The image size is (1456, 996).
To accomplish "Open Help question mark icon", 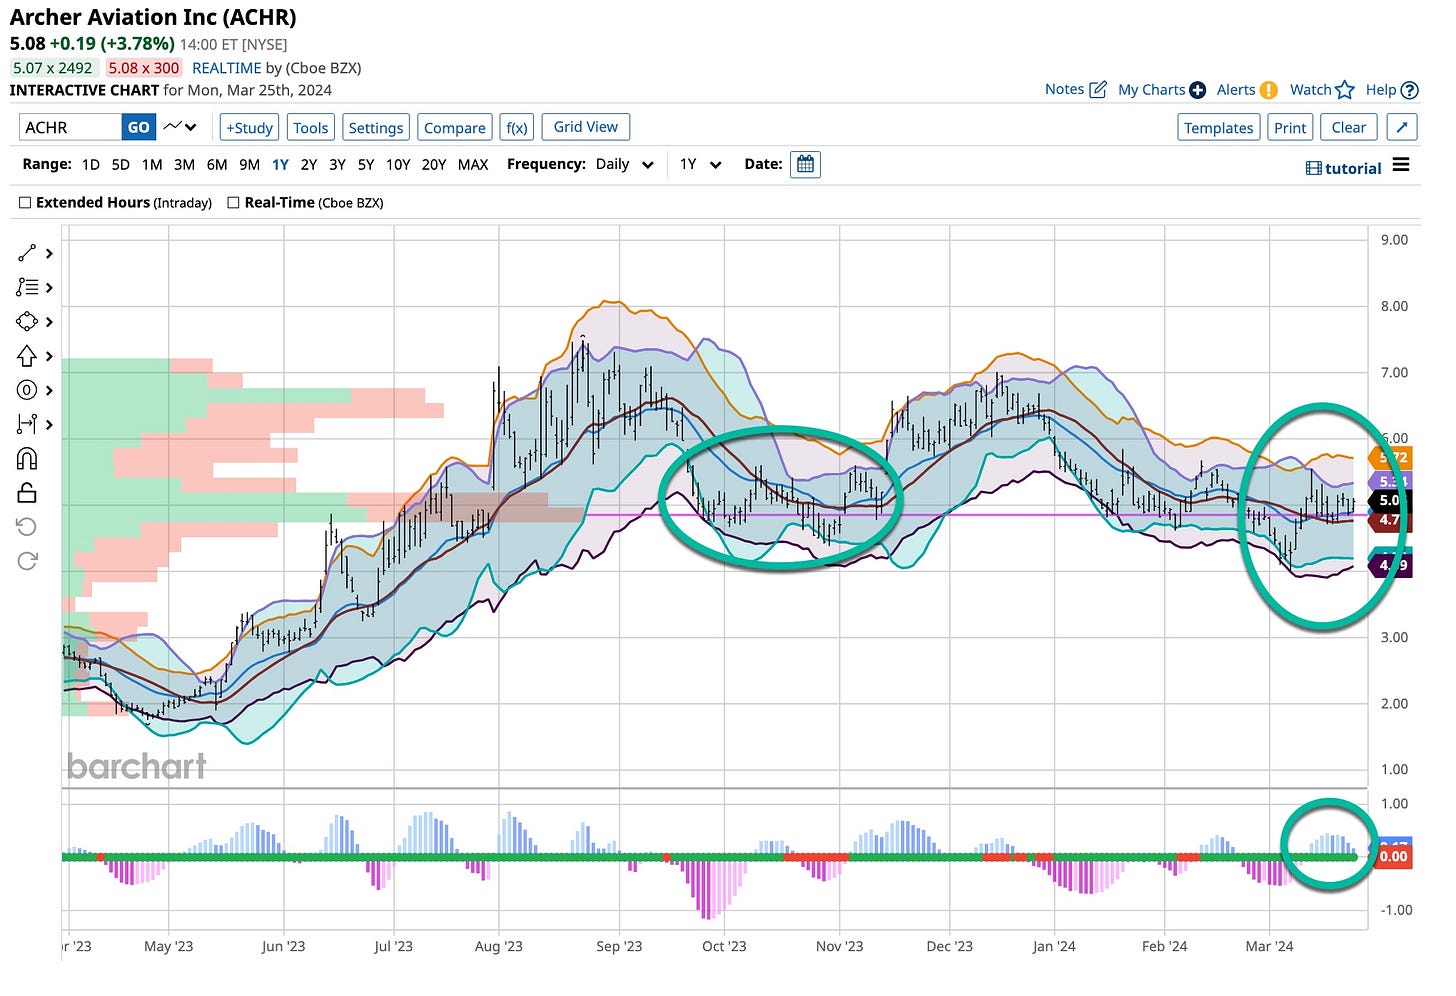I will point(1409,90).
